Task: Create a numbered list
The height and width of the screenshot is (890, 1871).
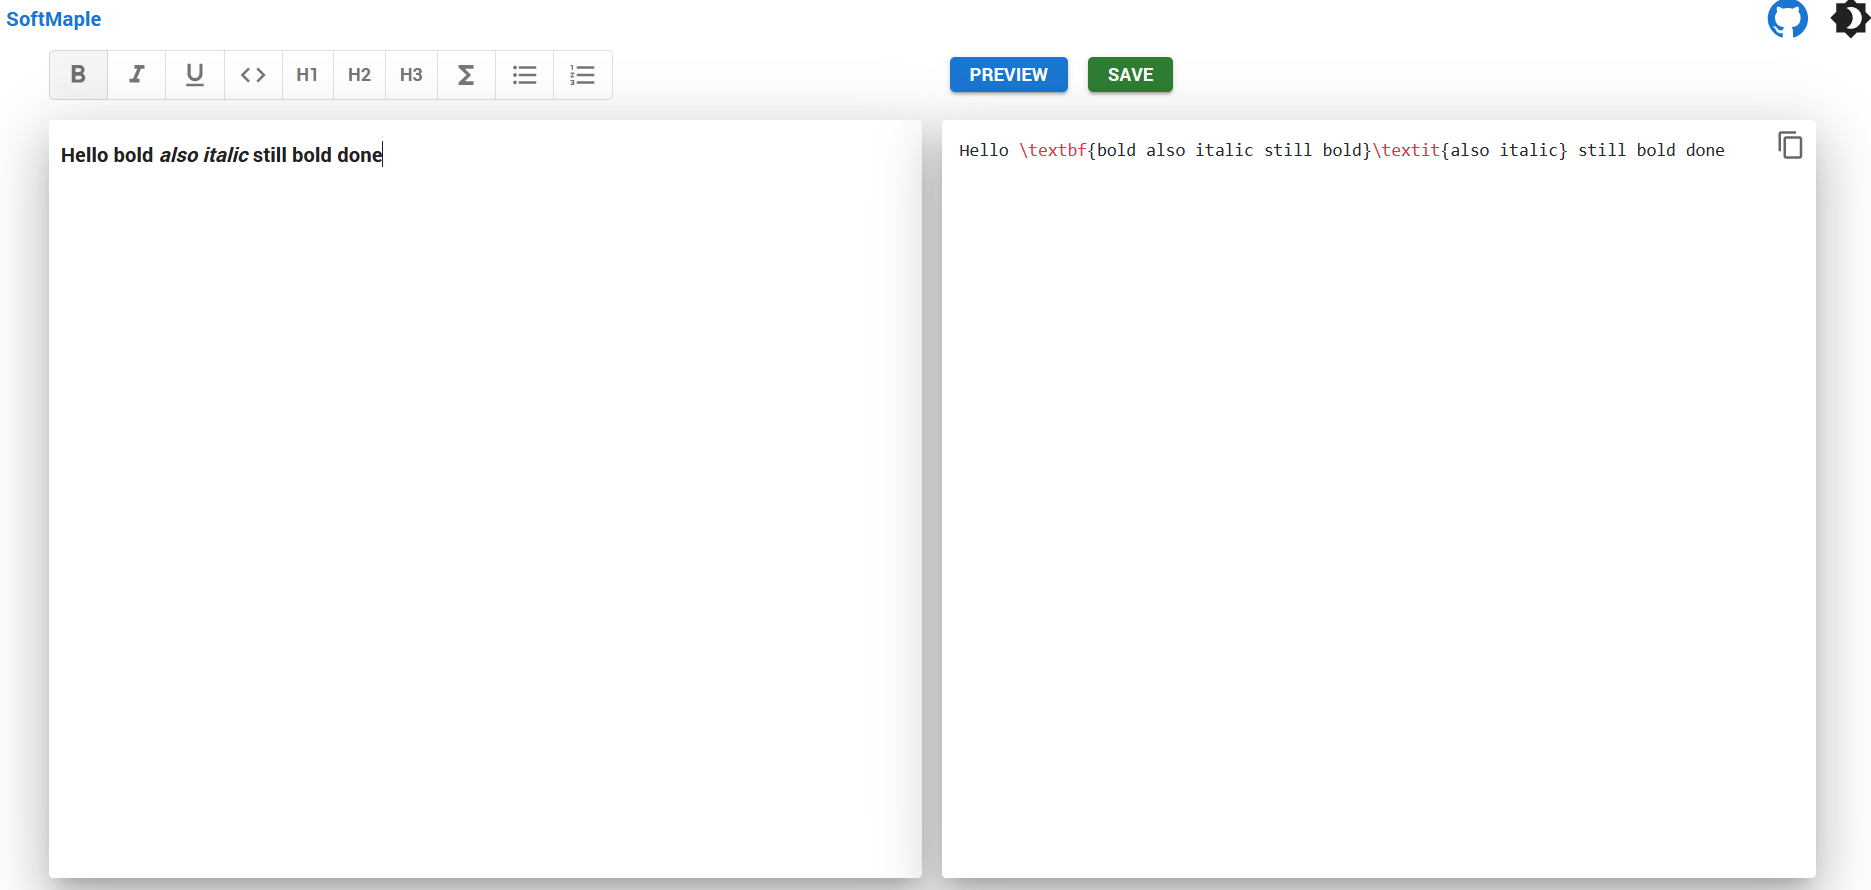Action: [x=582, y=75]
